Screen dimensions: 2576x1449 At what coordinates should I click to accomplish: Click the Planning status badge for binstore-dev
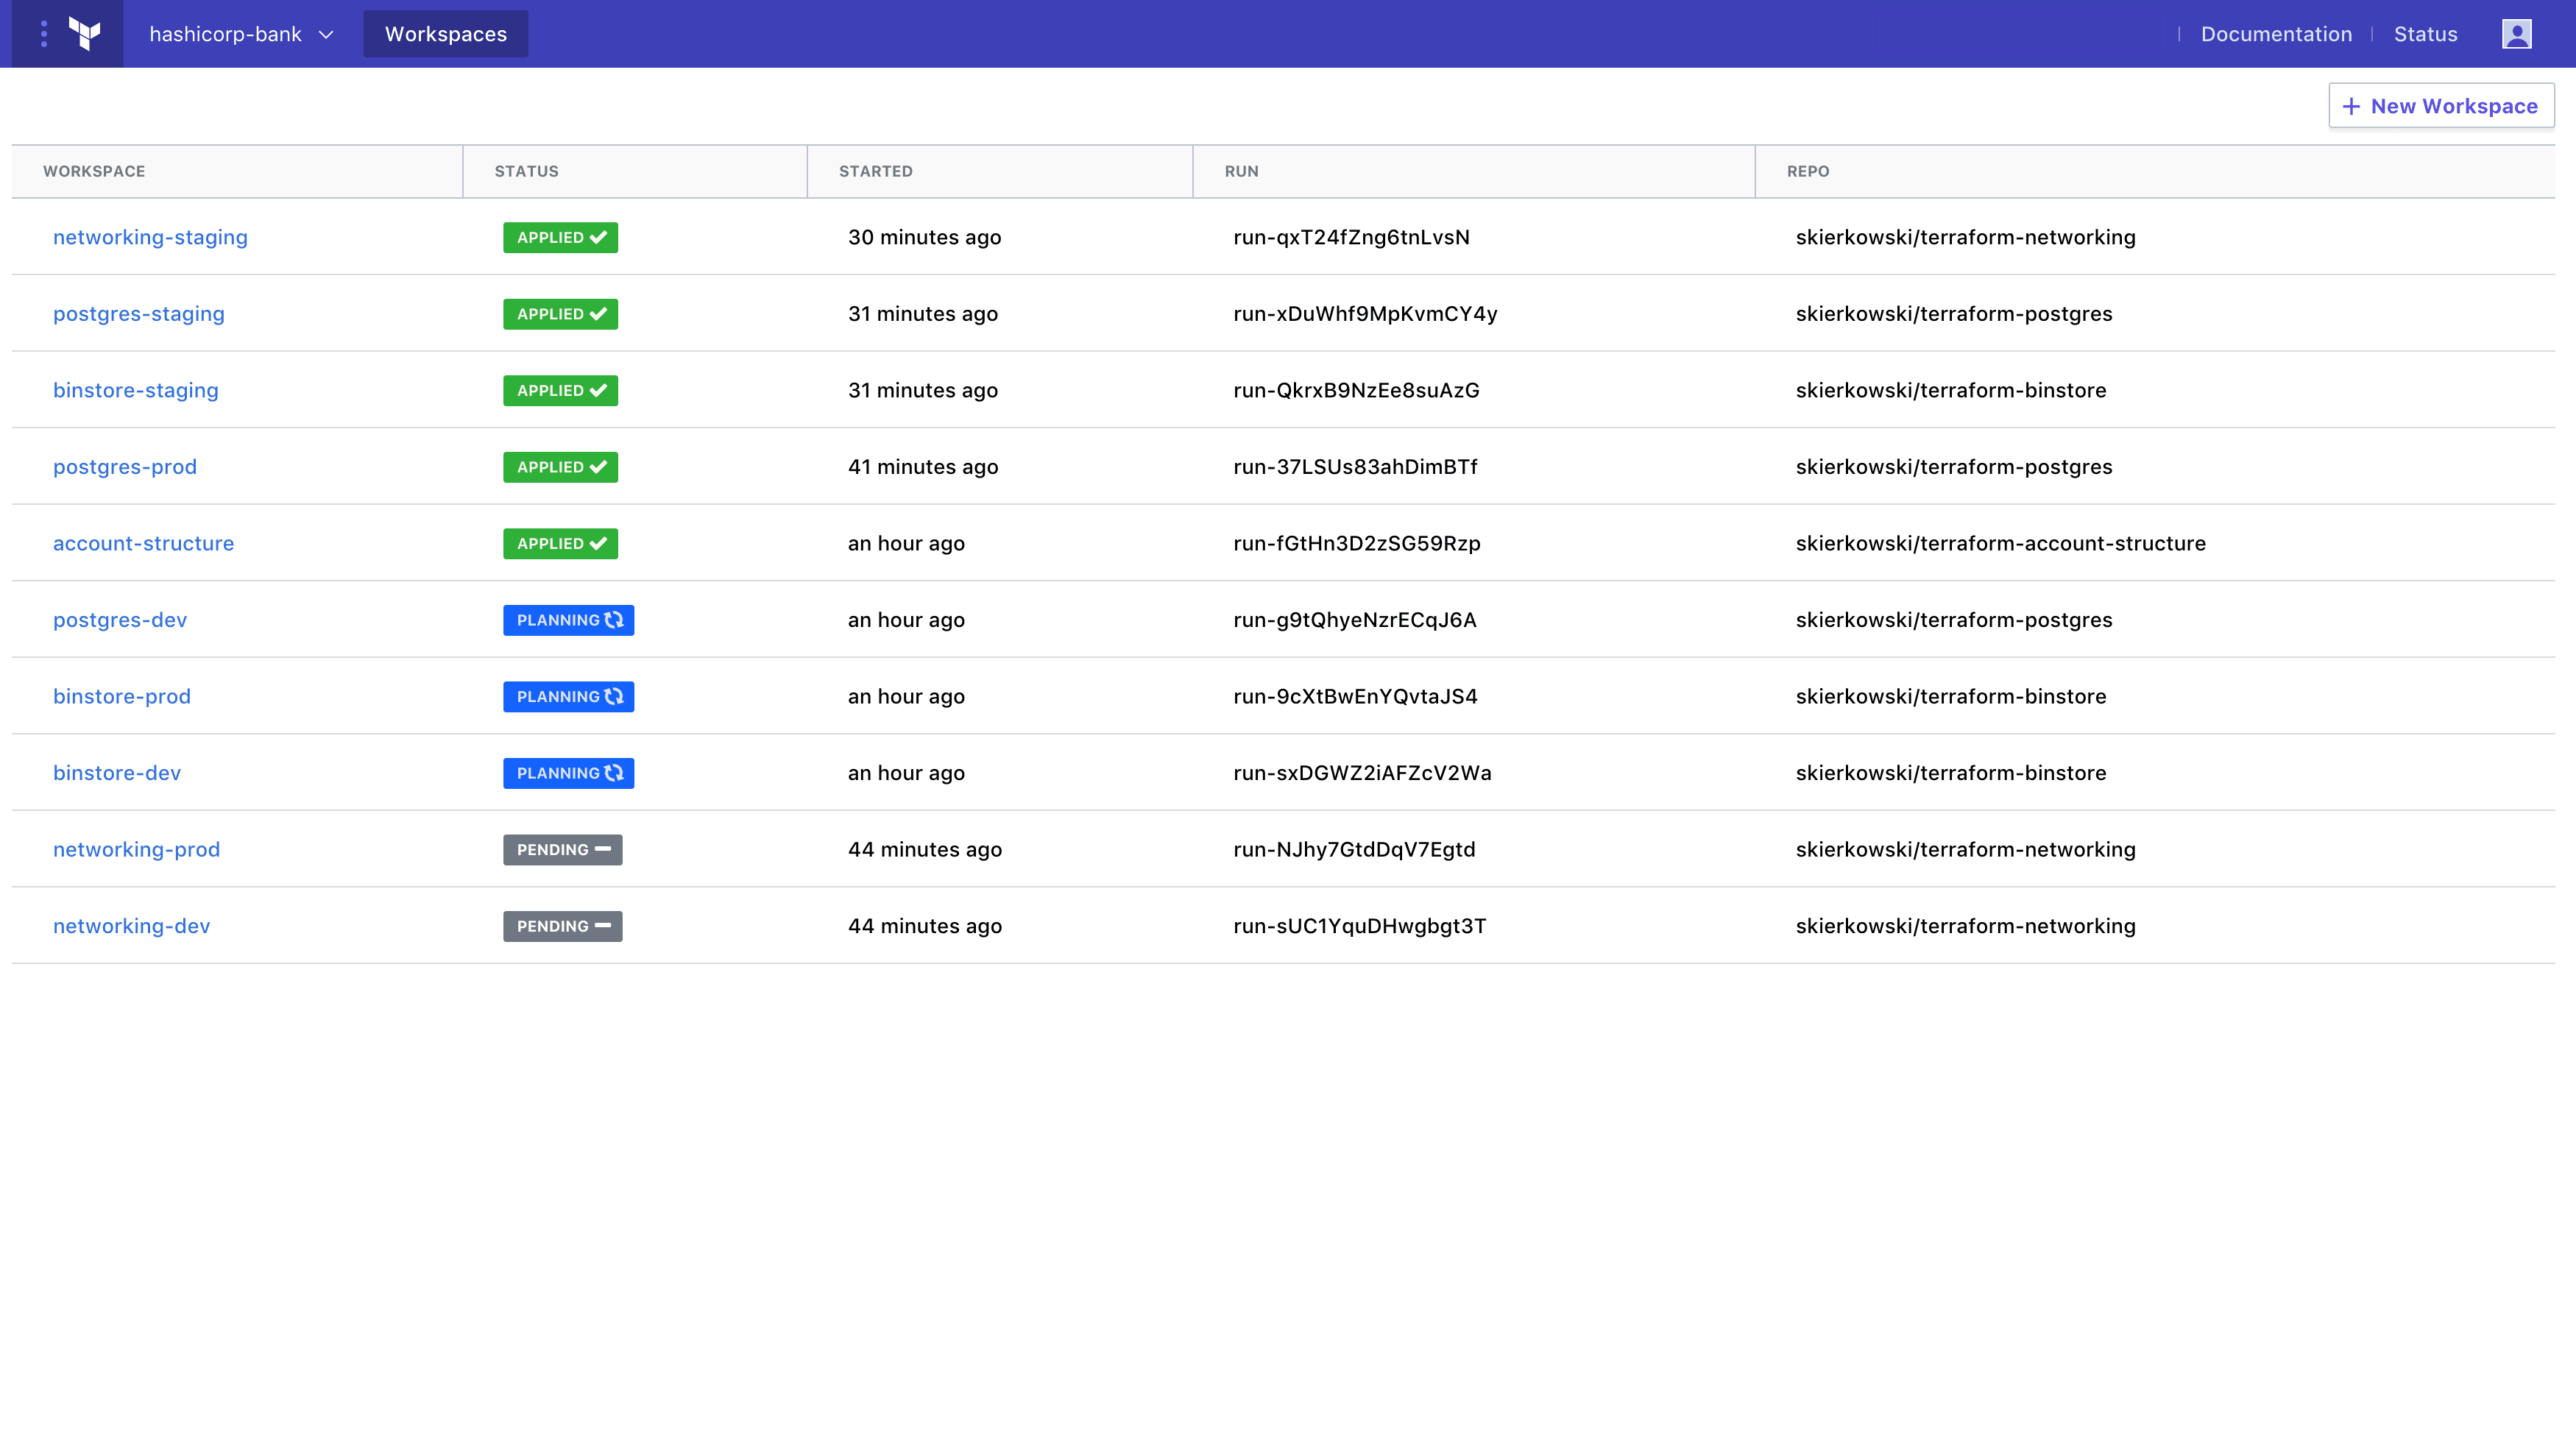coord(568,772)
